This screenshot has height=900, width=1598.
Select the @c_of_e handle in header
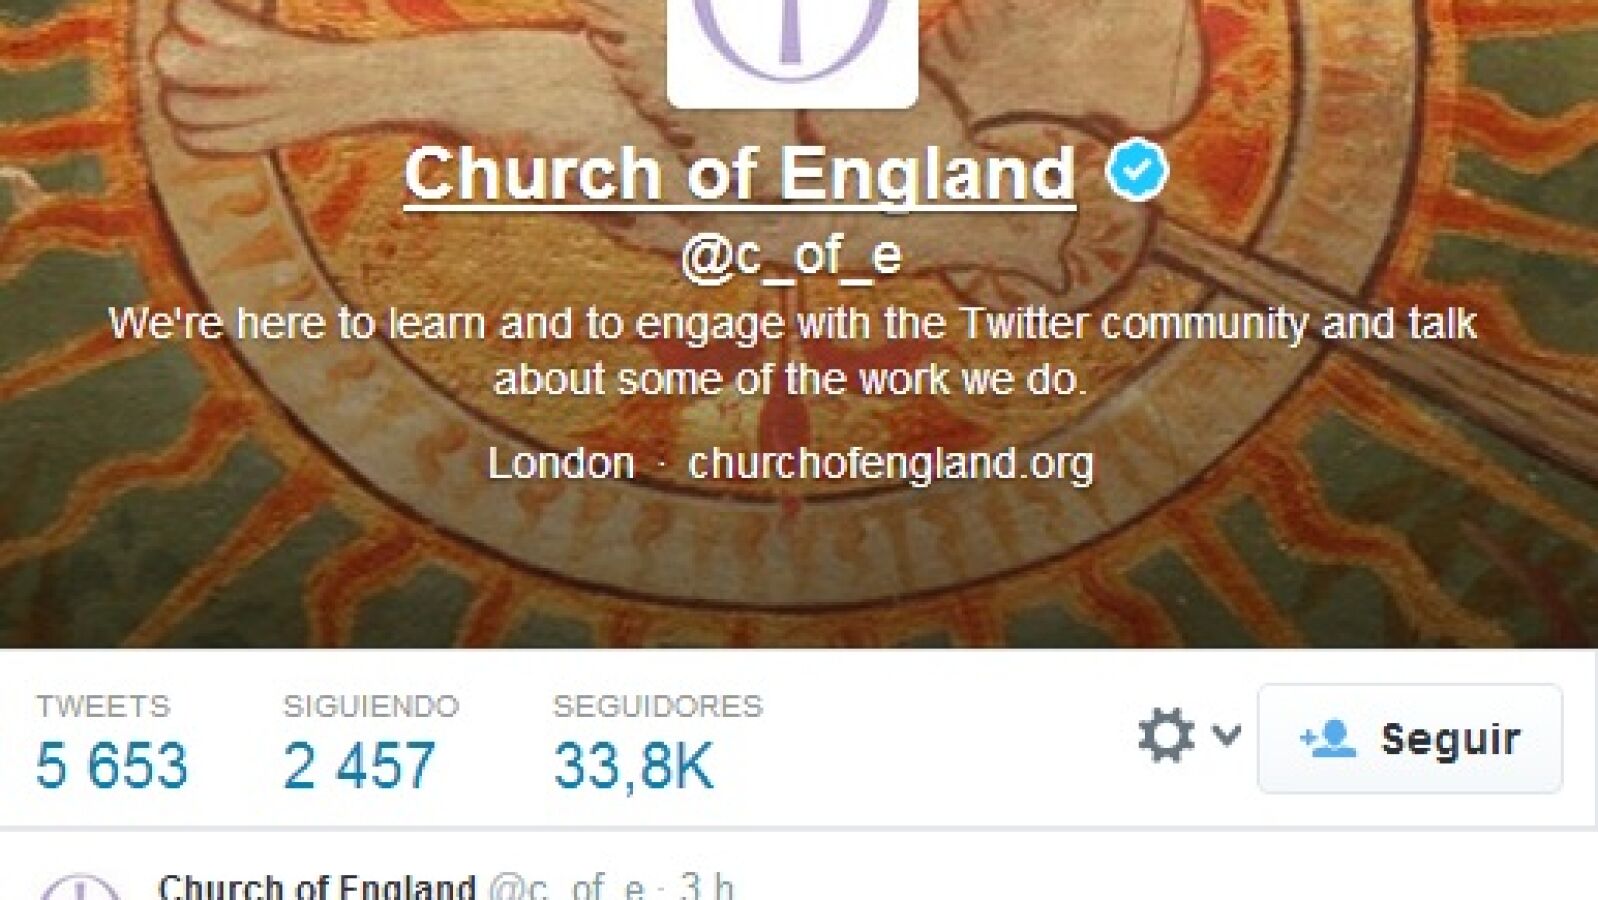[792, 255]
